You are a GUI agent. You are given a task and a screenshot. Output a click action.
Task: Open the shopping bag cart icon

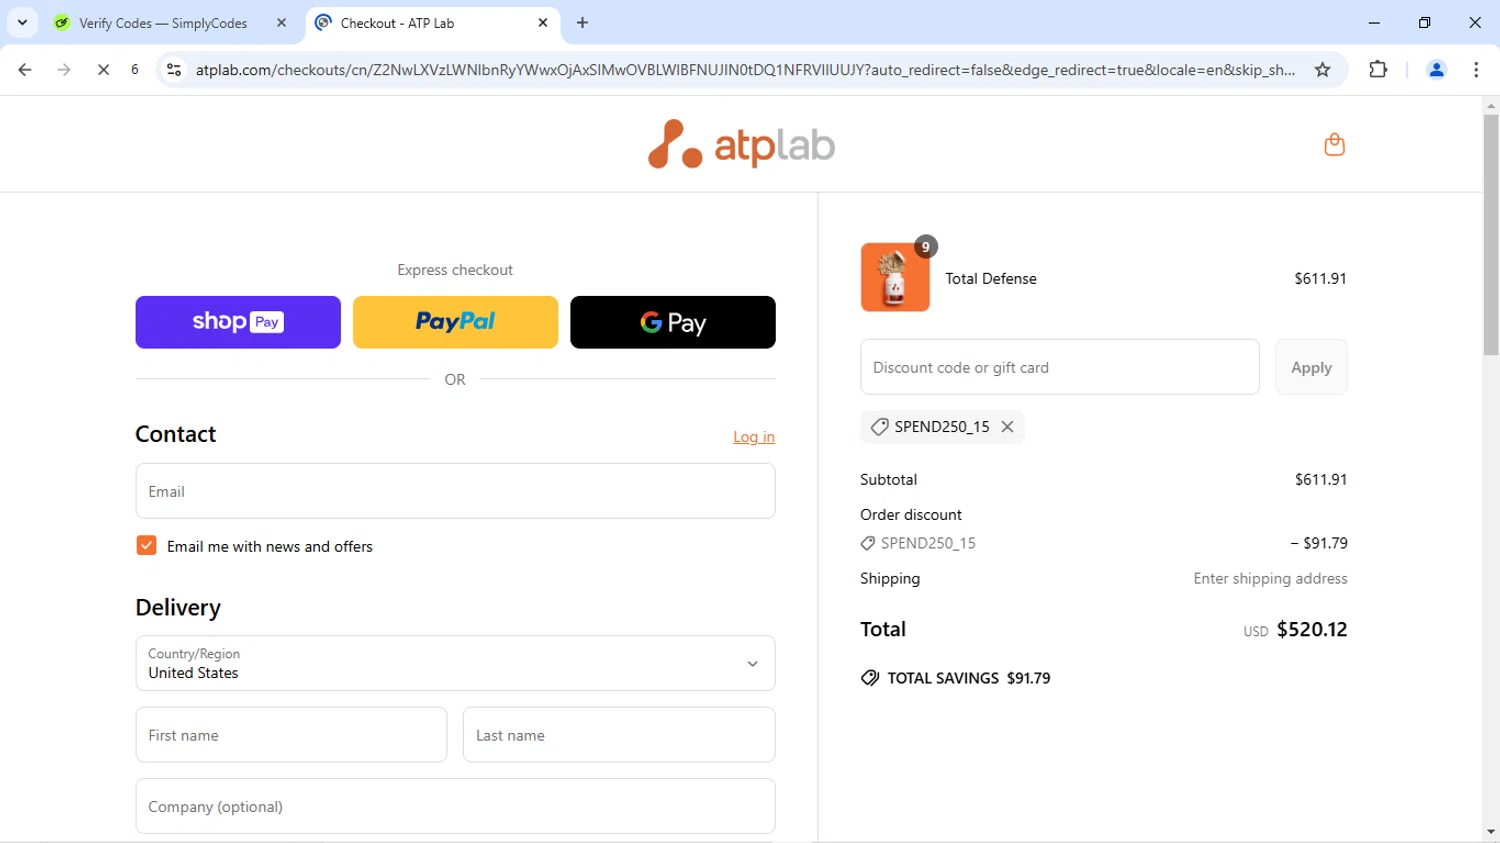click(1334, 145)
